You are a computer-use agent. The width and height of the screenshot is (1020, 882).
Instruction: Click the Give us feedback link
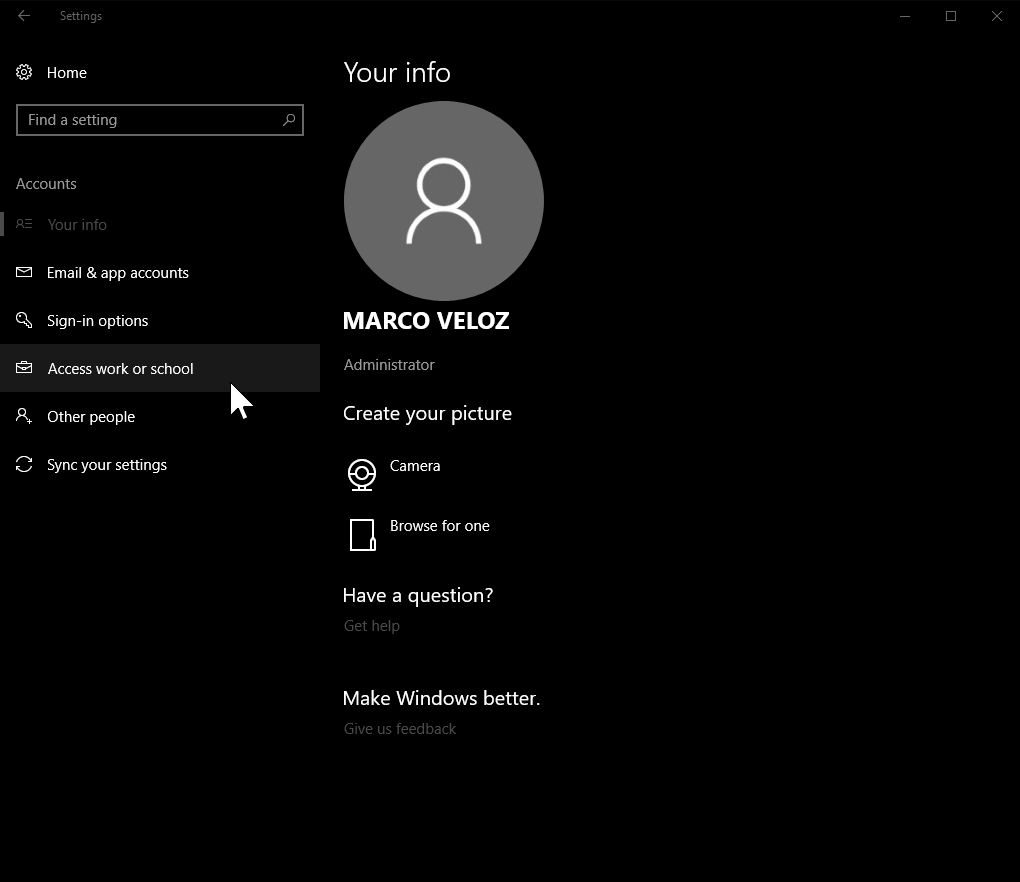click(x=400, y=728)
